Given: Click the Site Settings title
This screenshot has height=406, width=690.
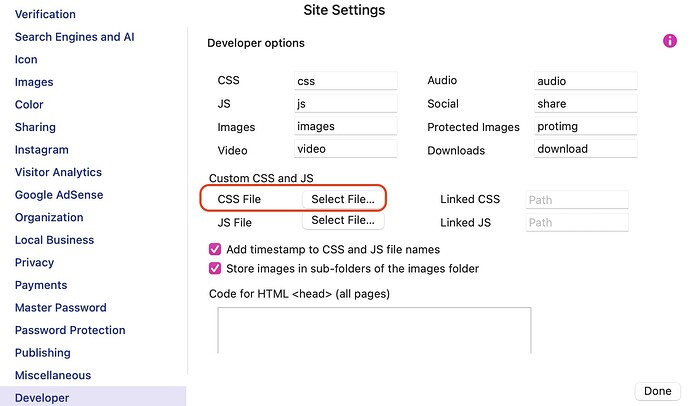Looking at the screenshot, I should (344, 10).
